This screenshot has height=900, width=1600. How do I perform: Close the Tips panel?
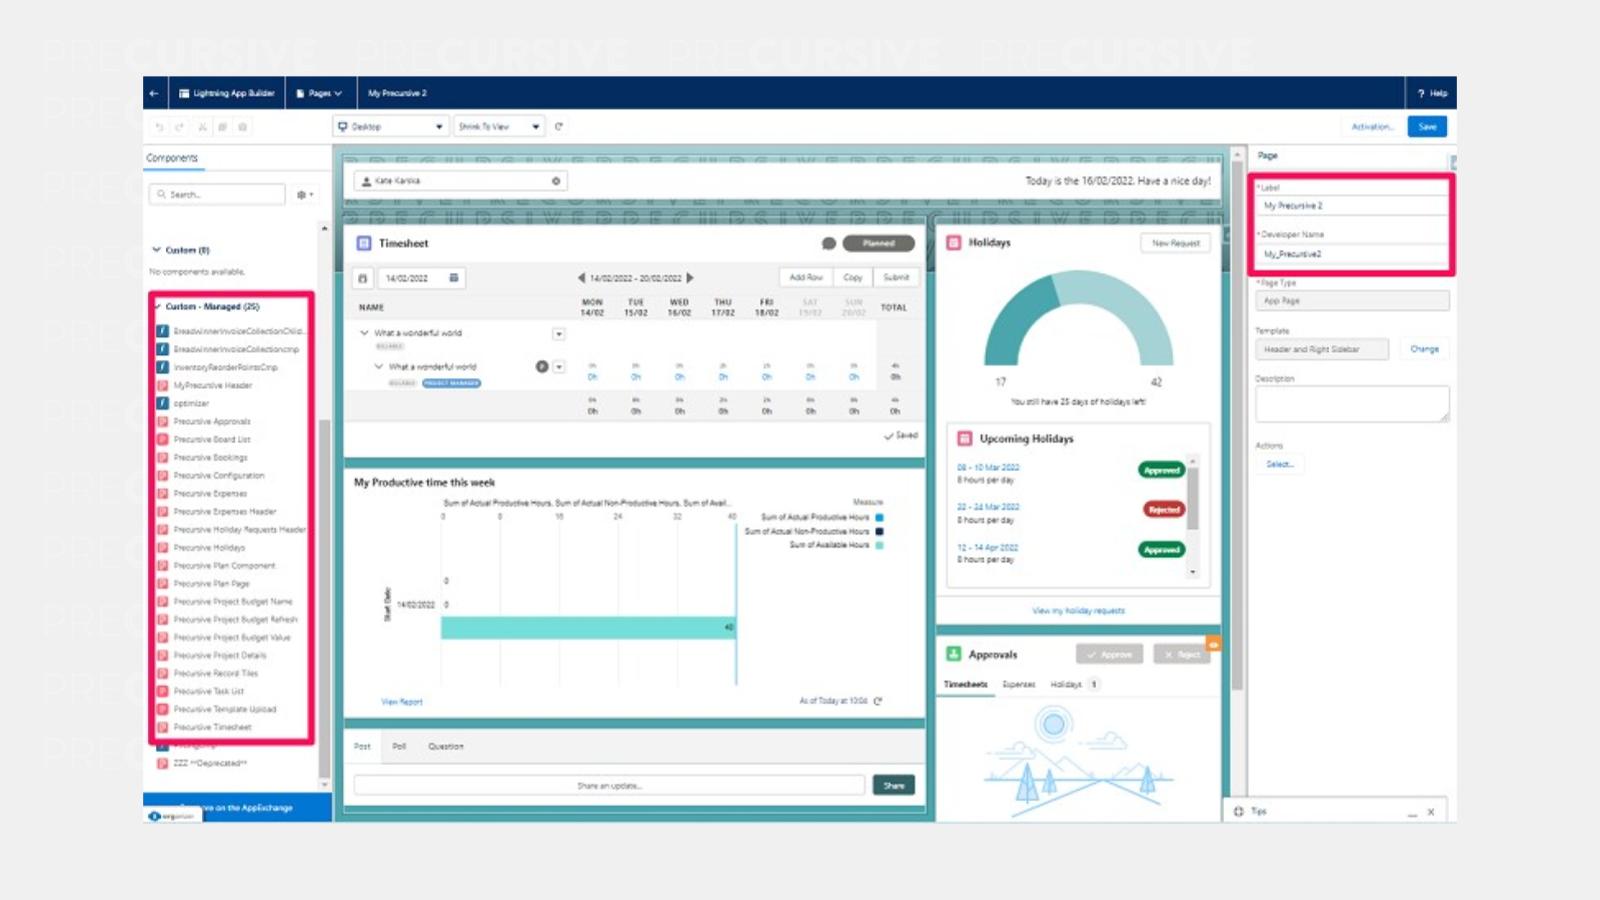pos(1431,812)
